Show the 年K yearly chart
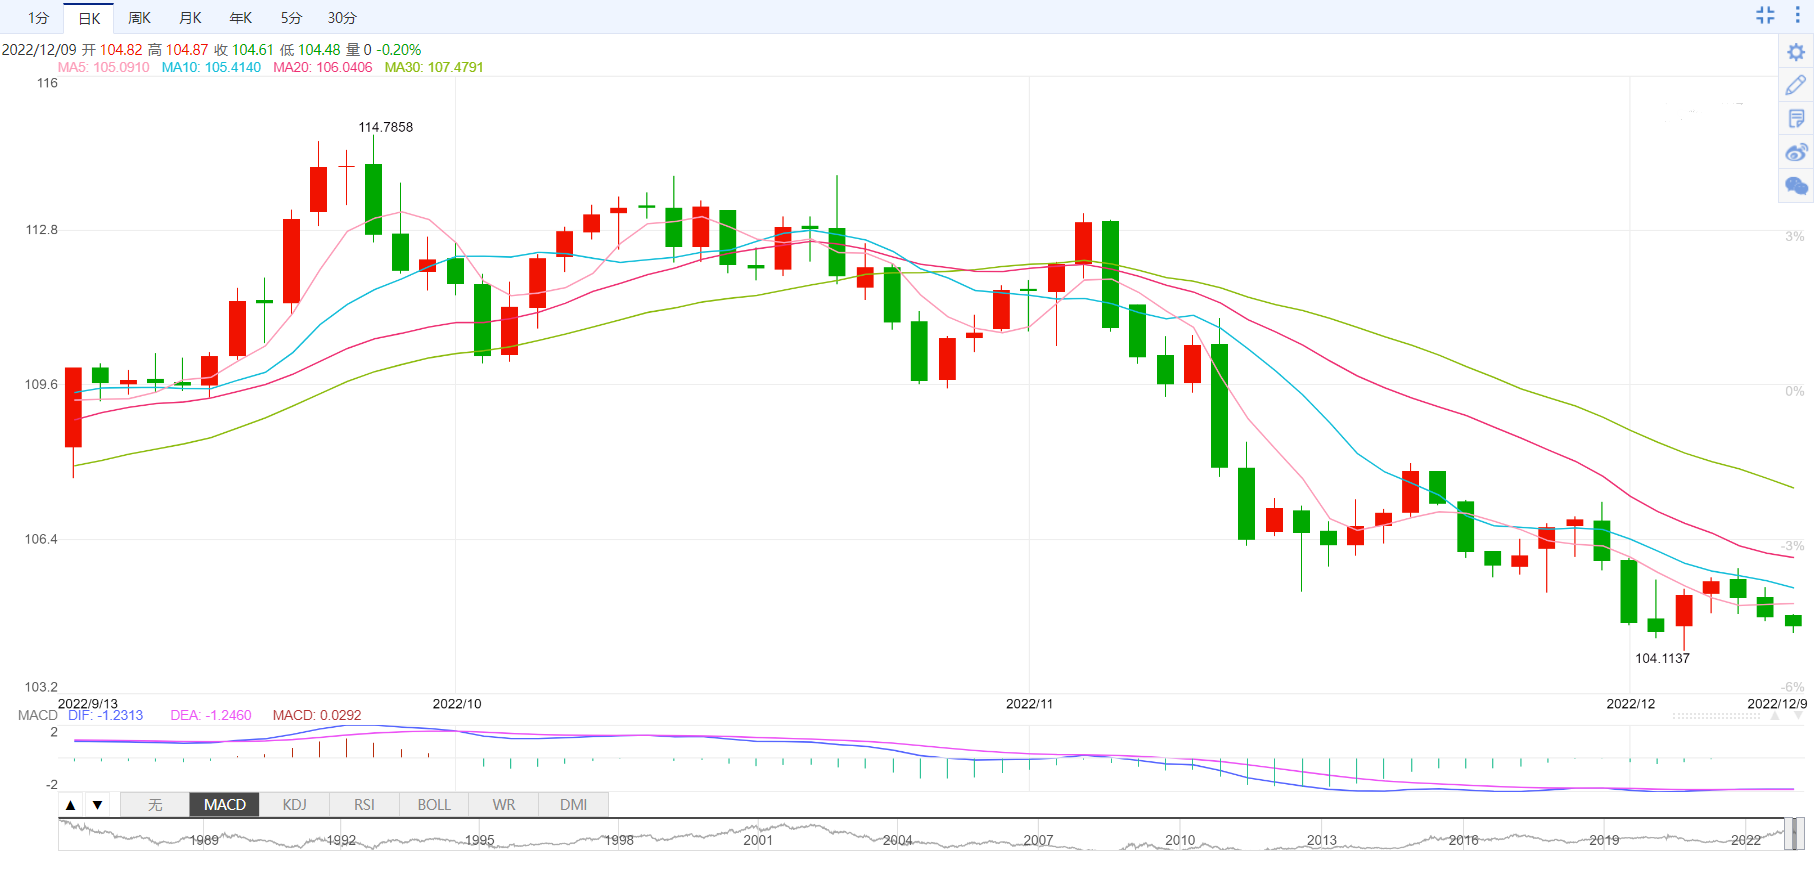This screenshot has height=874, width=1814. (241, 18)
